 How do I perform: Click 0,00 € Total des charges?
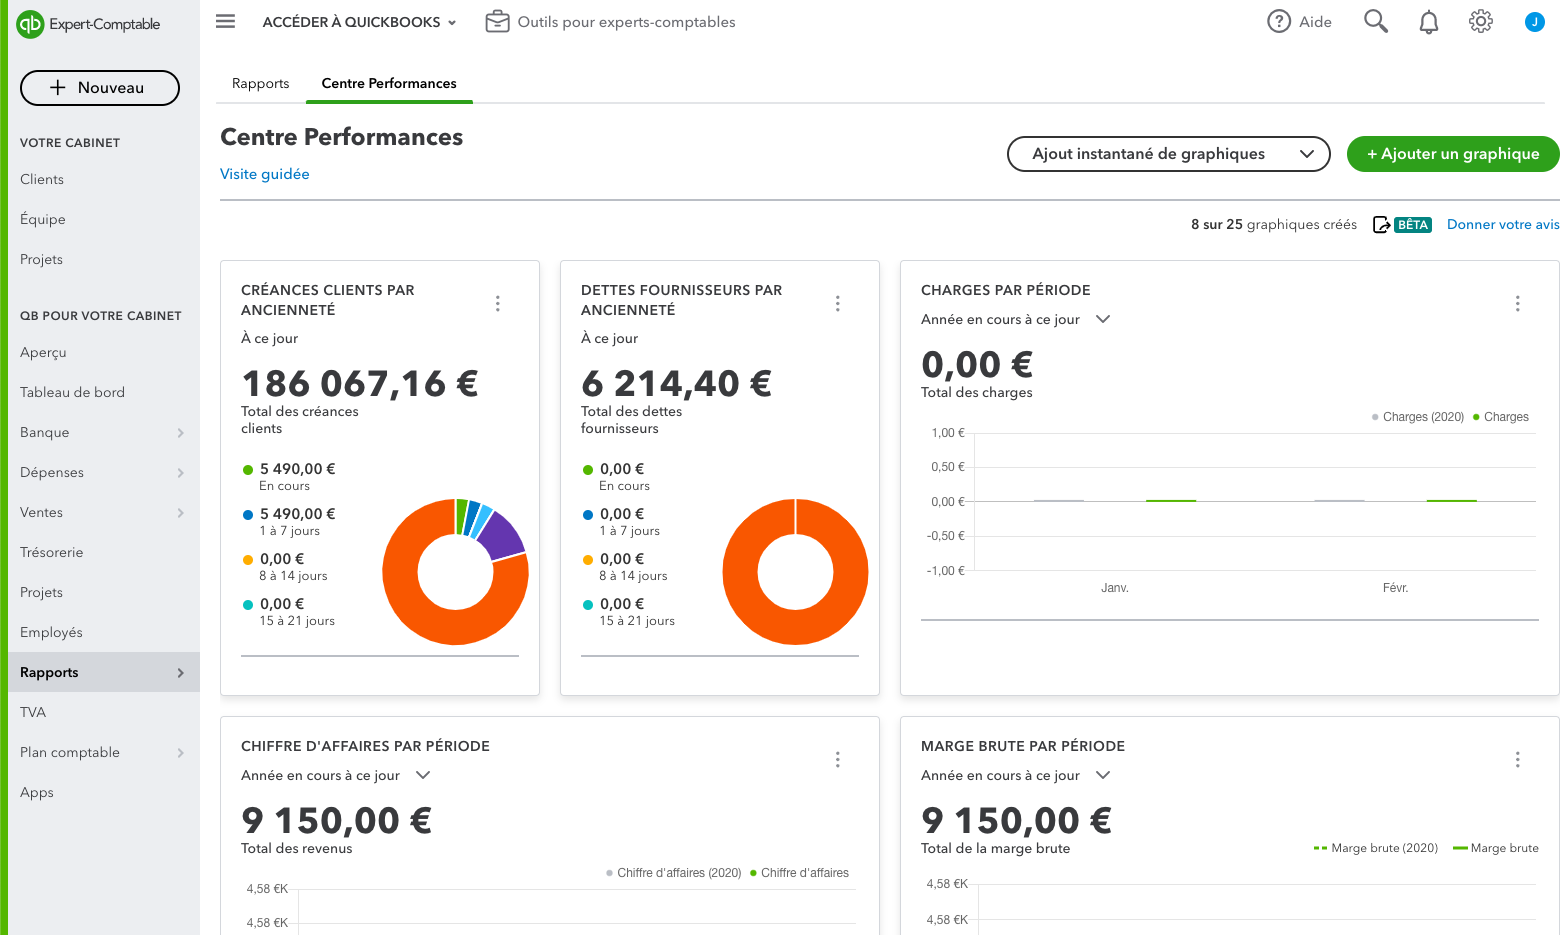977,364
